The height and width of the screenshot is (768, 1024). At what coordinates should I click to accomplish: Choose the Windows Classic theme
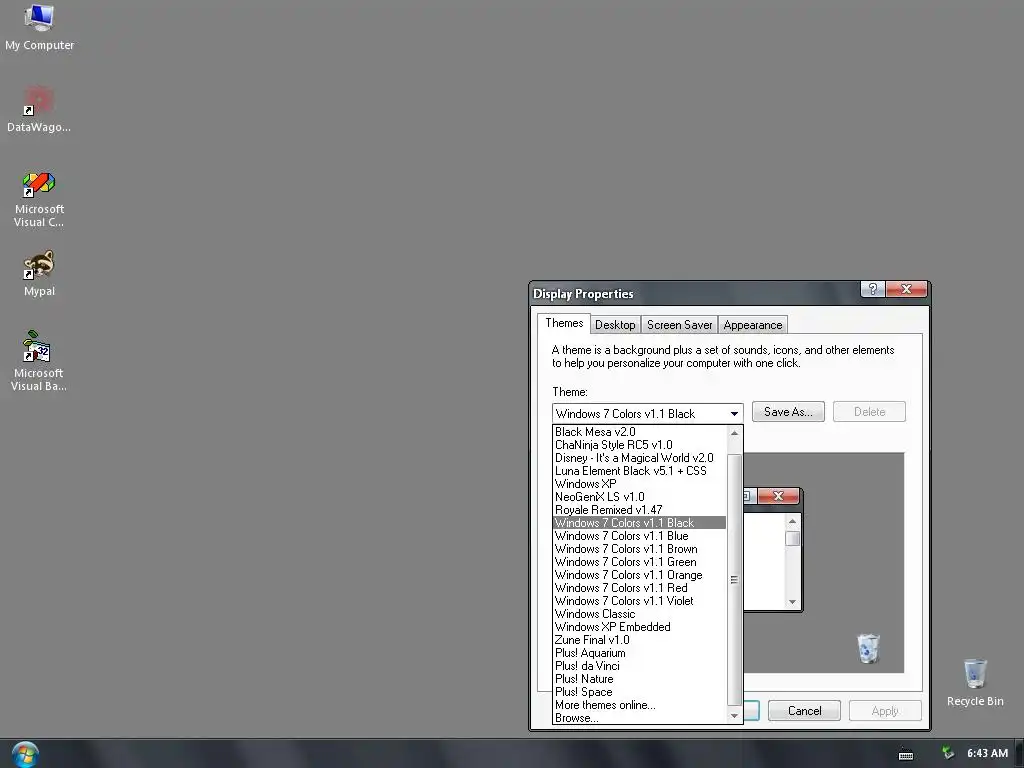coord(639,614)
